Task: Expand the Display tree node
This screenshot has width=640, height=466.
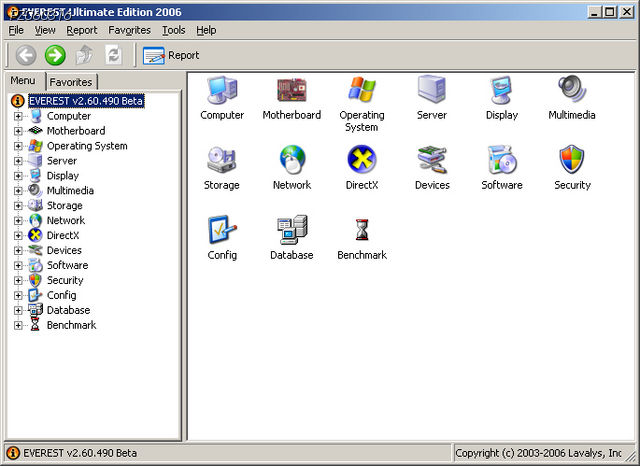Action: click(x=18, y=176)
